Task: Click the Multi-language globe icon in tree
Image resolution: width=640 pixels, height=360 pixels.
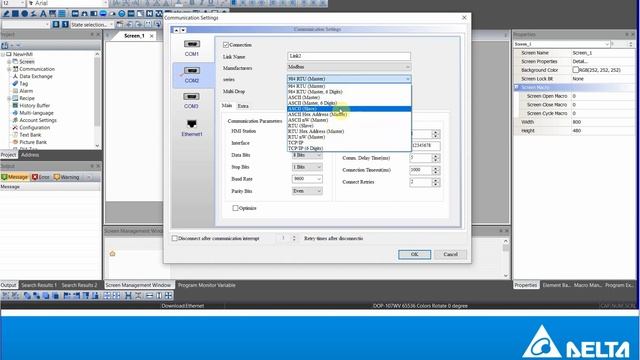Action: point(15,113)
